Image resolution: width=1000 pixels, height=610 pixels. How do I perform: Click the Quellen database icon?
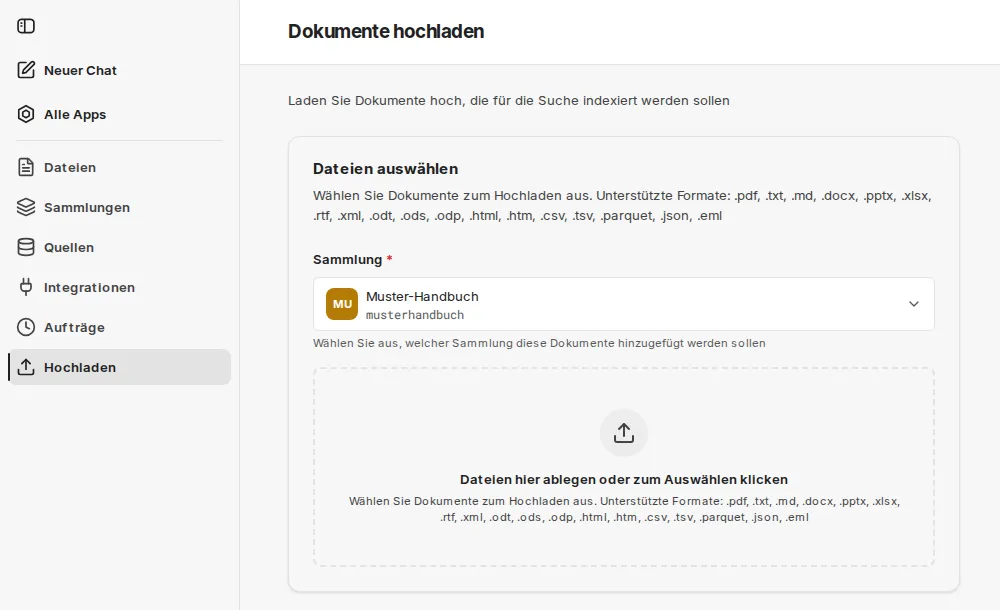coord(26,248)
